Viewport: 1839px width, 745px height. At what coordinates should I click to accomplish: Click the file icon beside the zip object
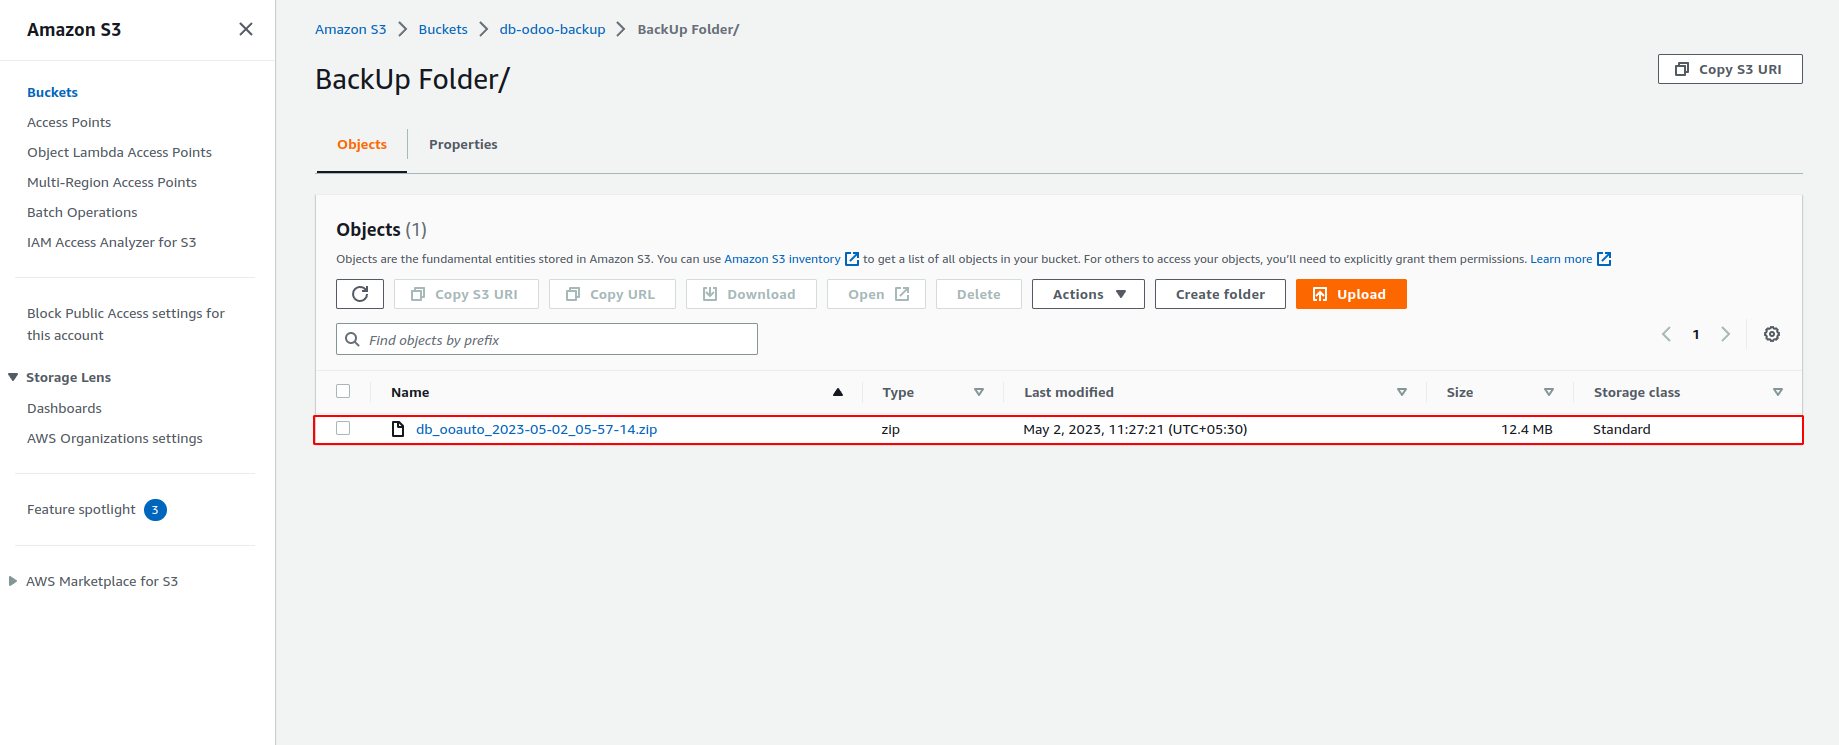coord(398,429)
